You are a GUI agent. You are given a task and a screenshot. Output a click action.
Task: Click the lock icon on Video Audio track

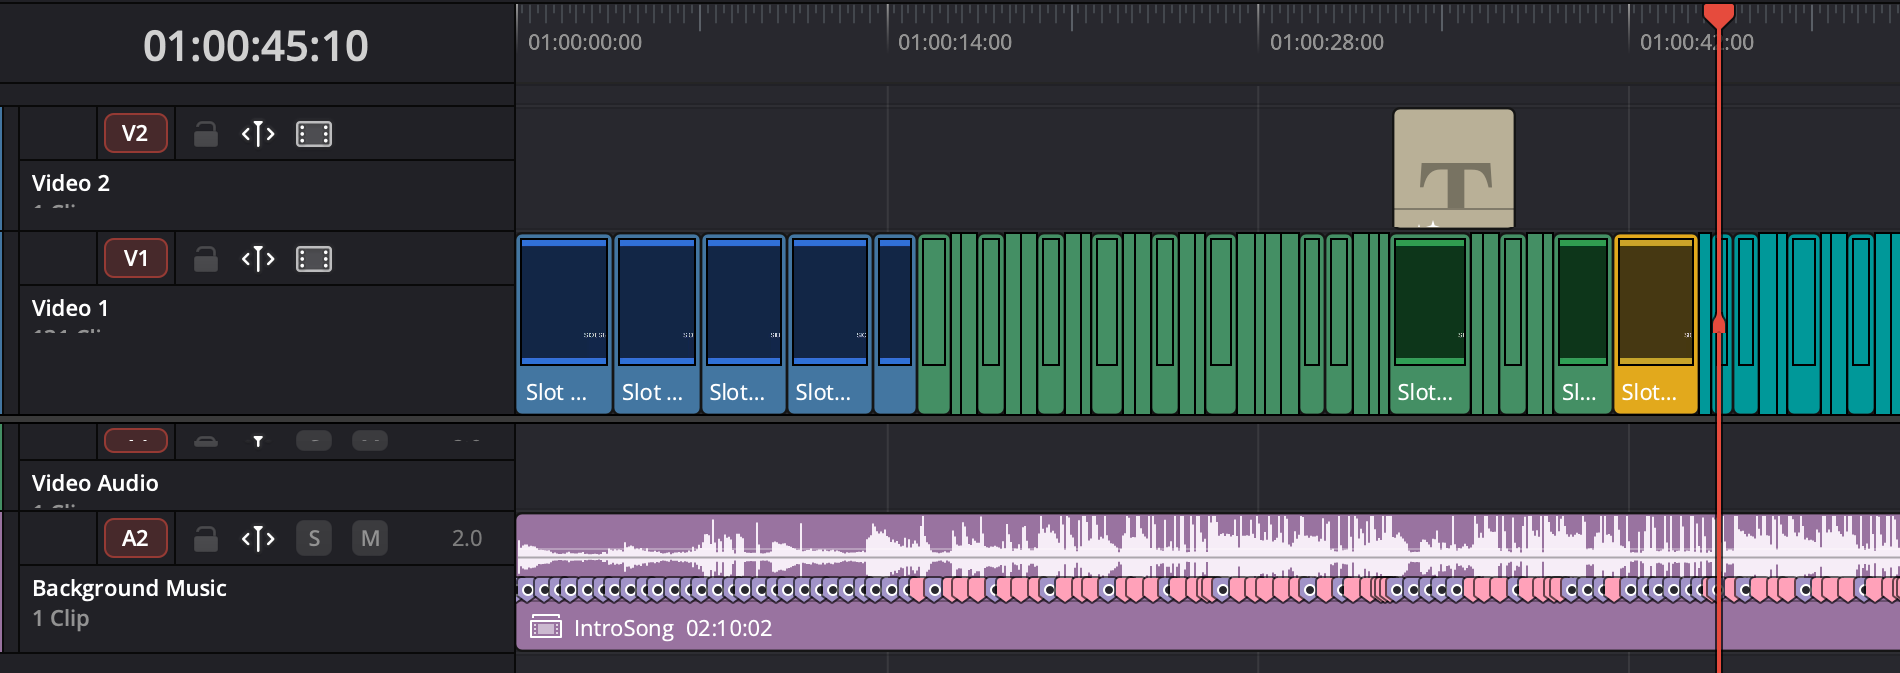click(x=206, y=441)
